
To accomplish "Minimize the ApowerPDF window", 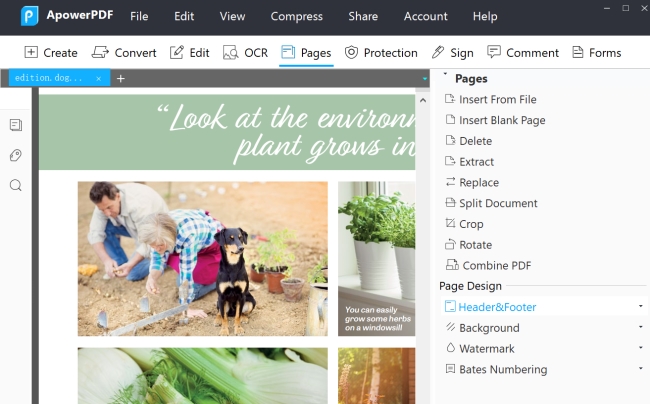I will [x=607, y=8].
